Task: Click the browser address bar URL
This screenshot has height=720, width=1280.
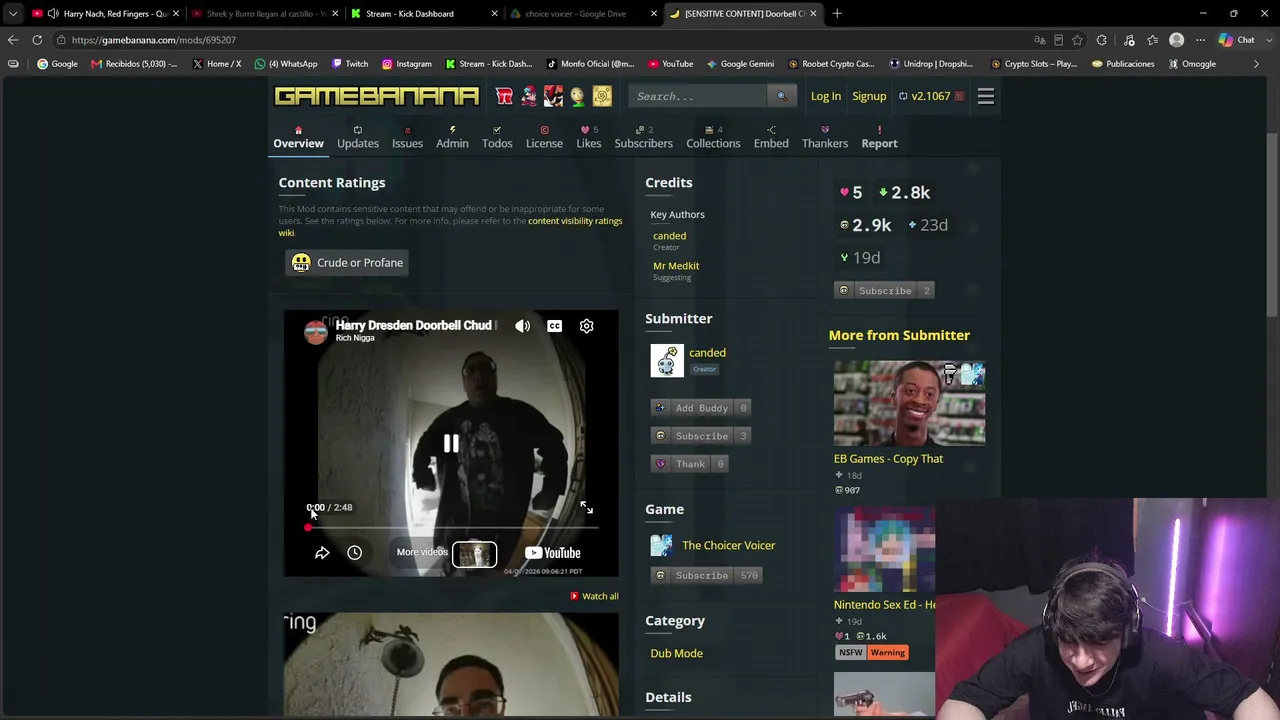Action: pos(154,40)
